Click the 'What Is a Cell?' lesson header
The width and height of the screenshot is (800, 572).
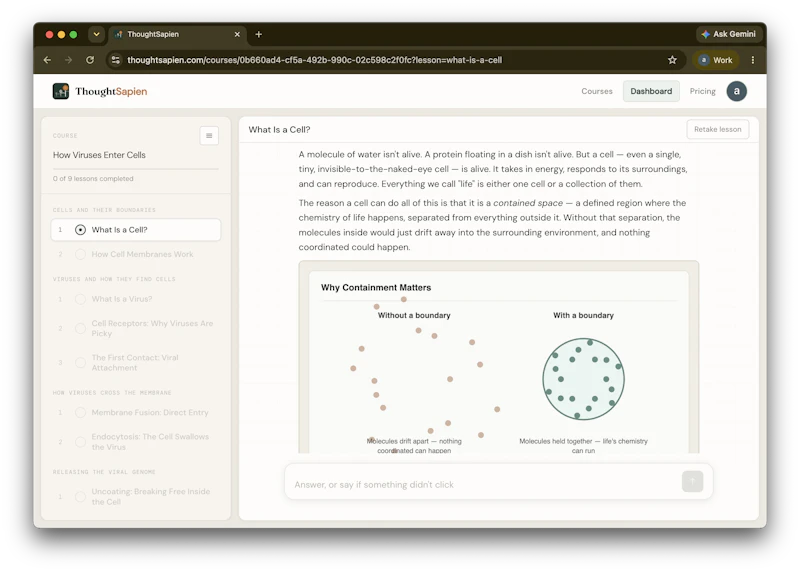(x=279, y=130)
